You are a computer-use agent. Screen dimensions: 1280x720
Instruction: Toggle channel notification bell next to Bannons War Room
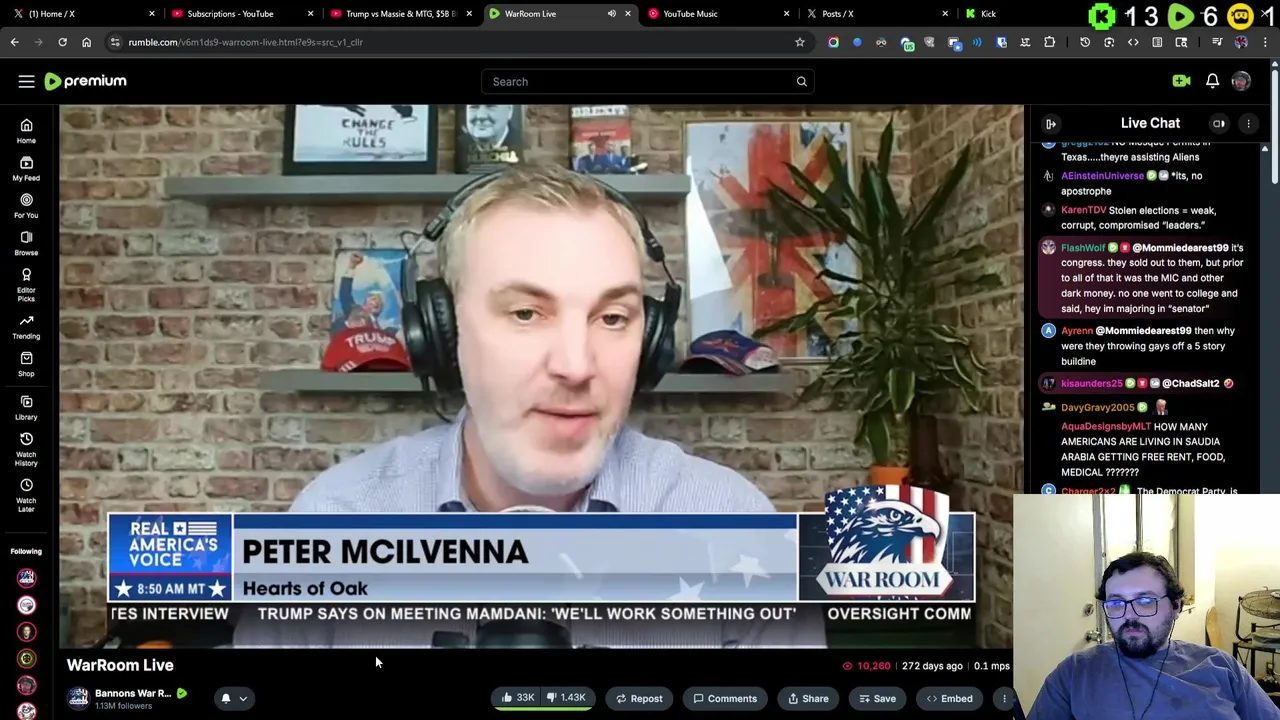click(226, 699)
